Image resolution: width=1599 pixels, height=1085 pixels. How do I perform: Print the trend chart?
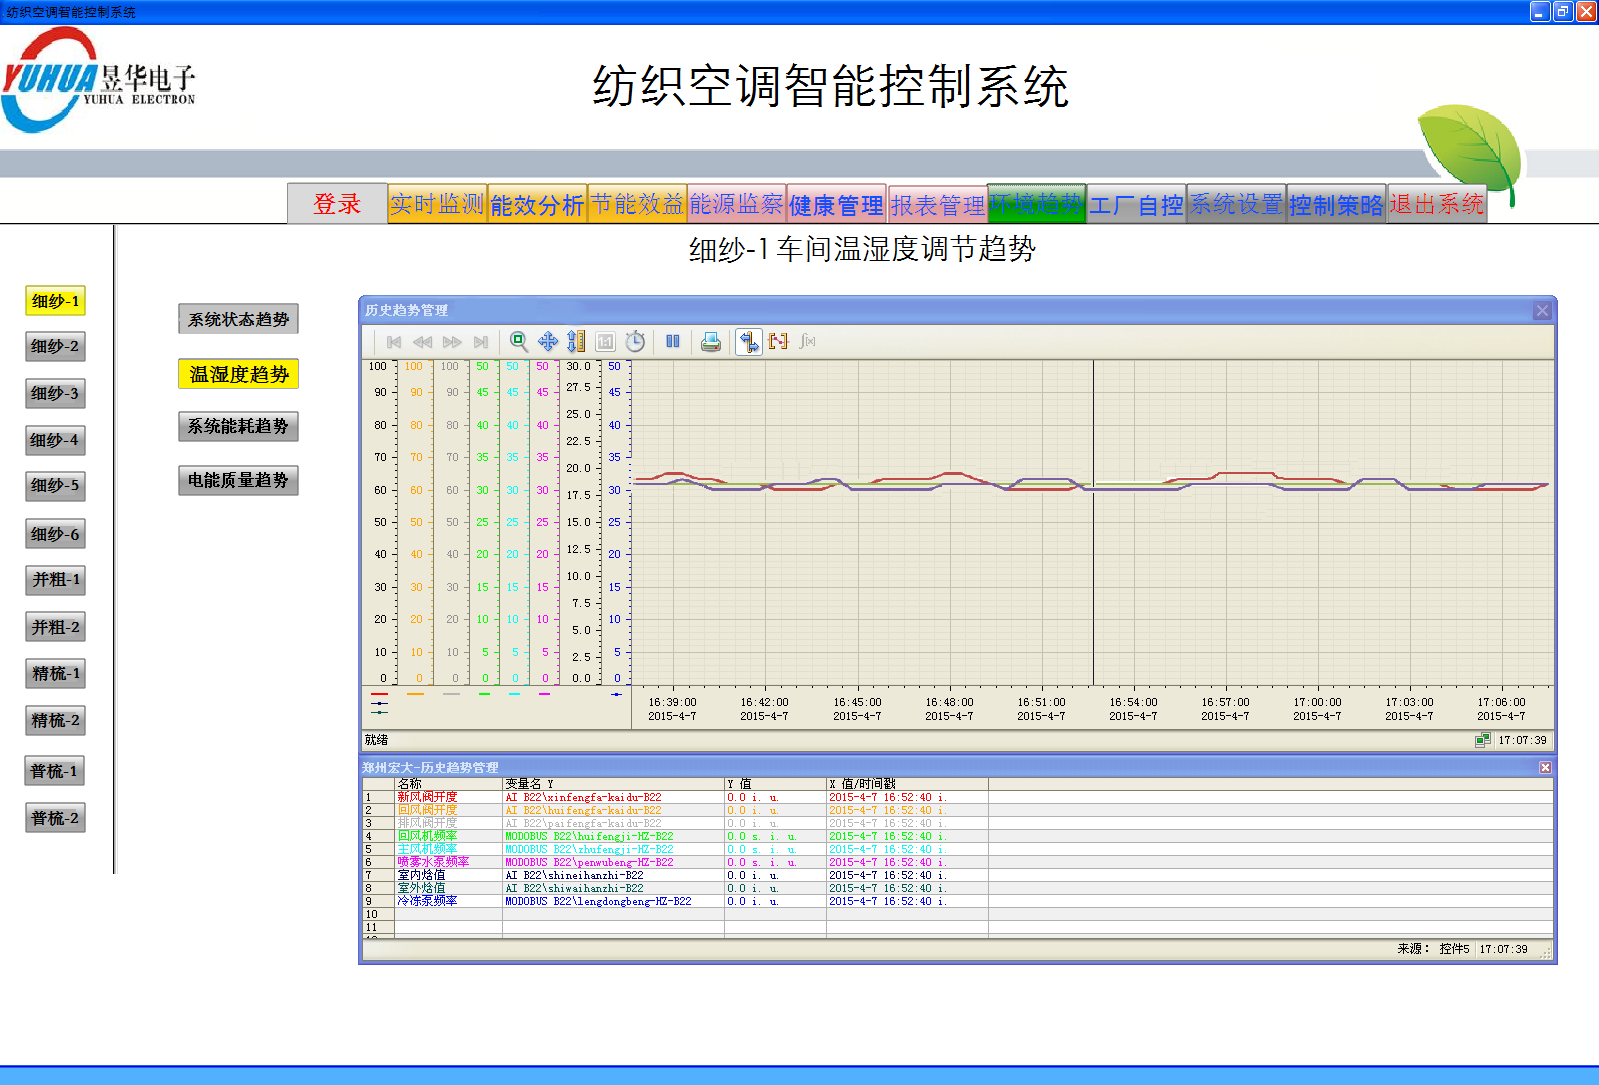pyautogui.click(x=711, y=342)
